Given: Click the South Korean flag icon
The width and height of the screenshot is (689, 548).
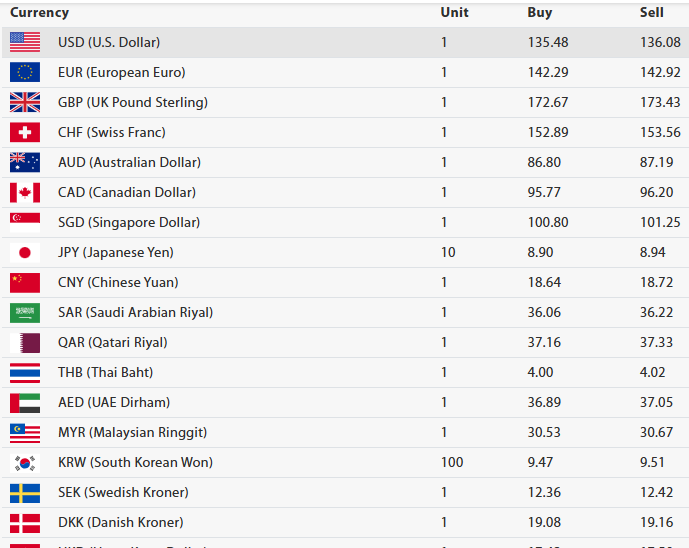Looking at the screenshot, I should click(x=25, y=462).
